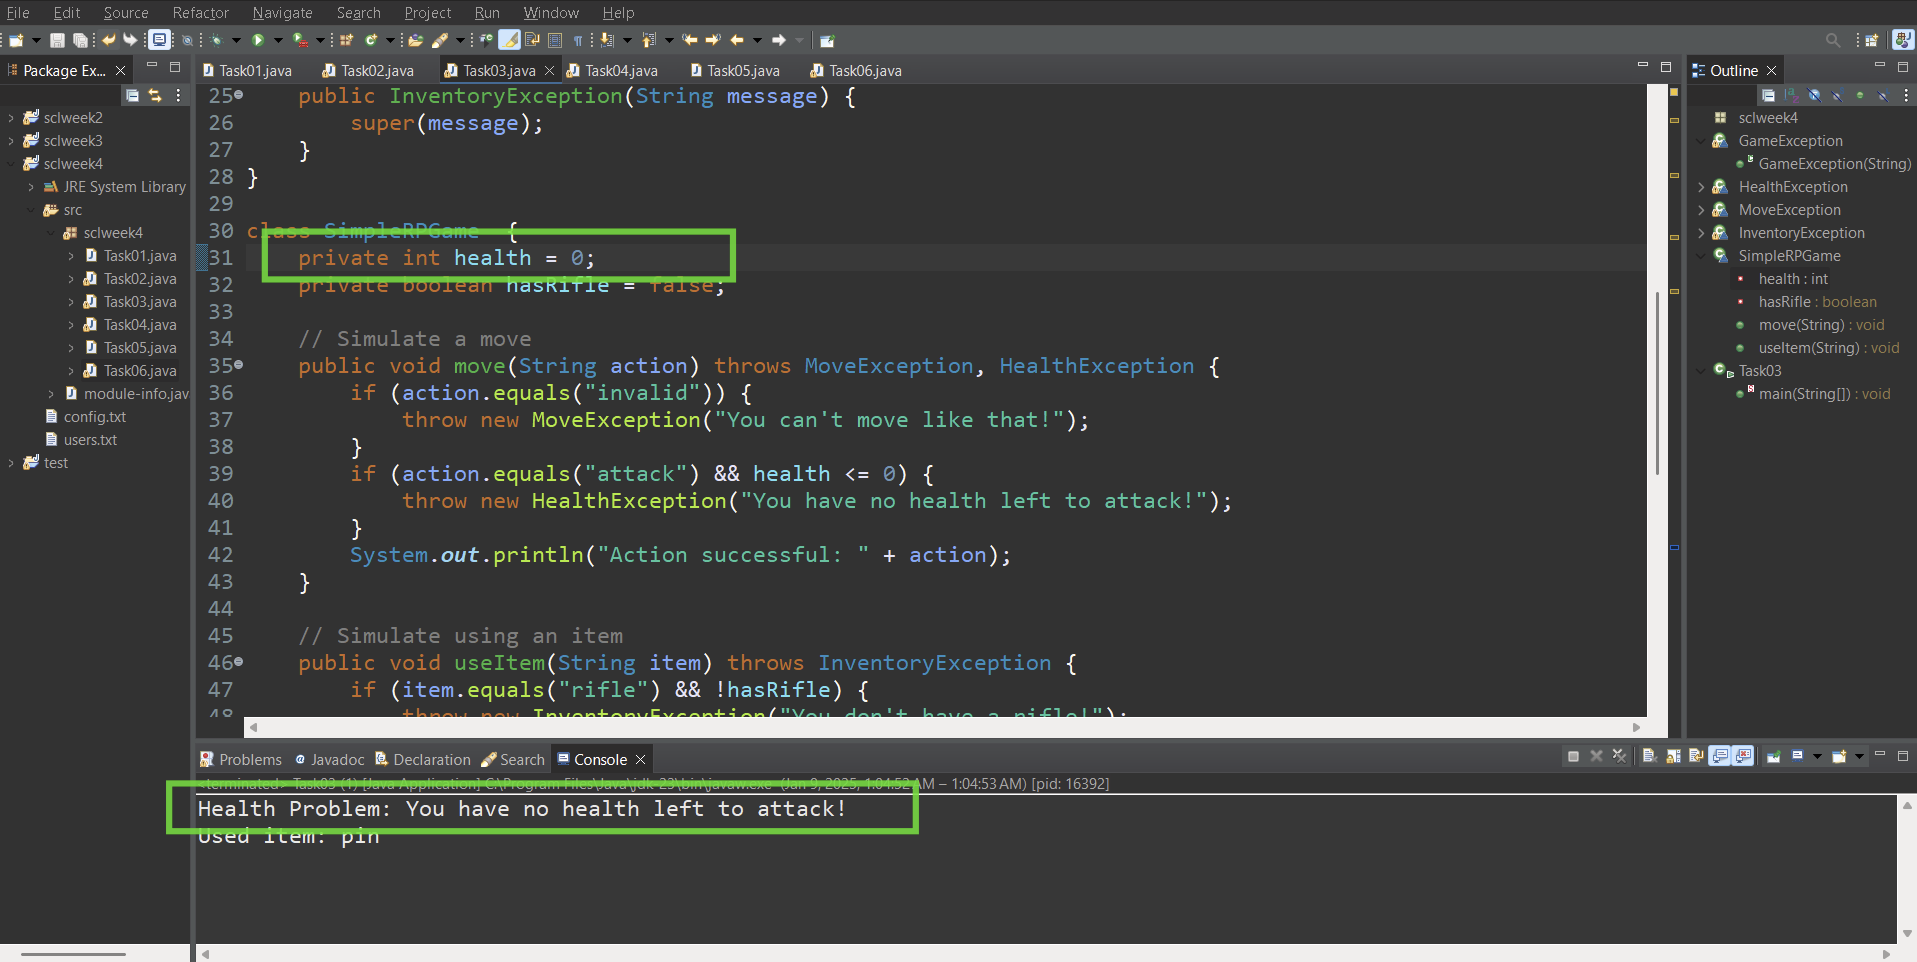Select main(String[]) in Outline

1814,394
